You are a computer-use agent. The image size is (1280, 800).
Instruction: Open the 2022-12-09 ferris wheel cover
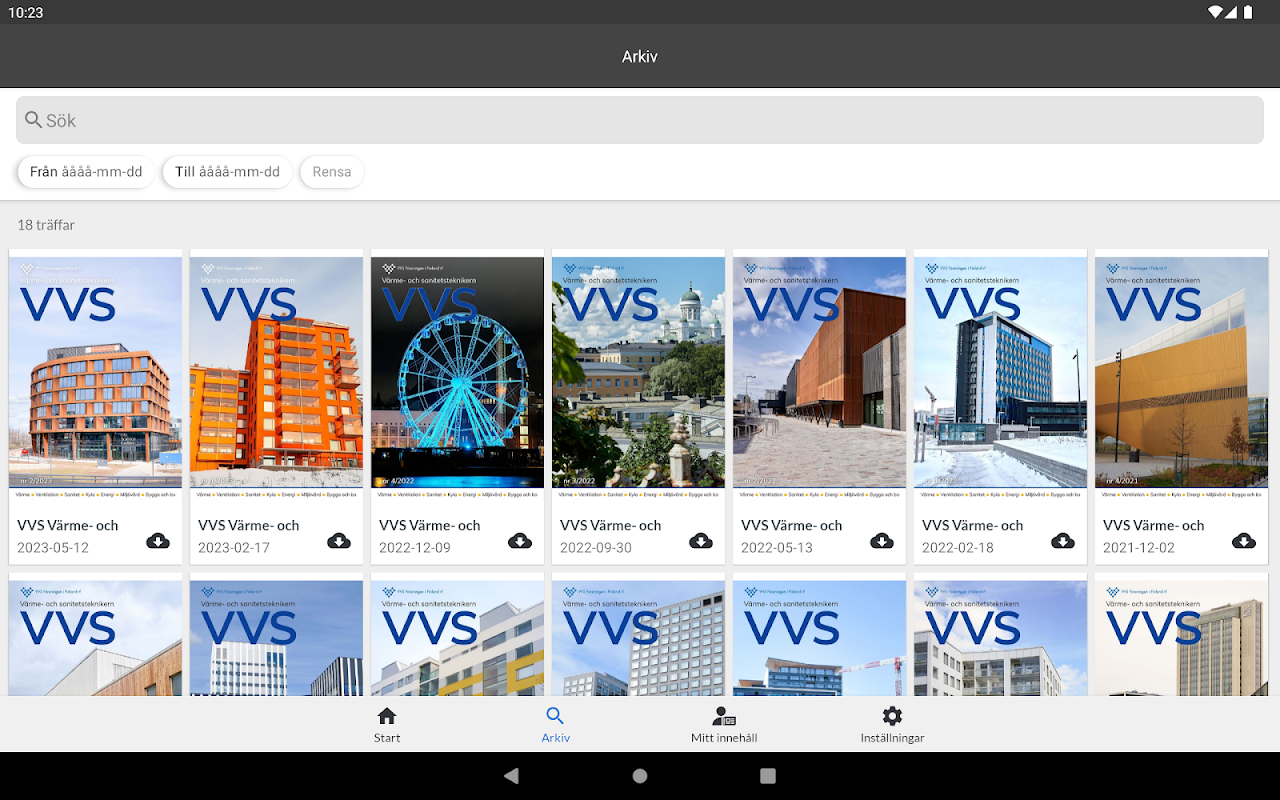(458, 373)
